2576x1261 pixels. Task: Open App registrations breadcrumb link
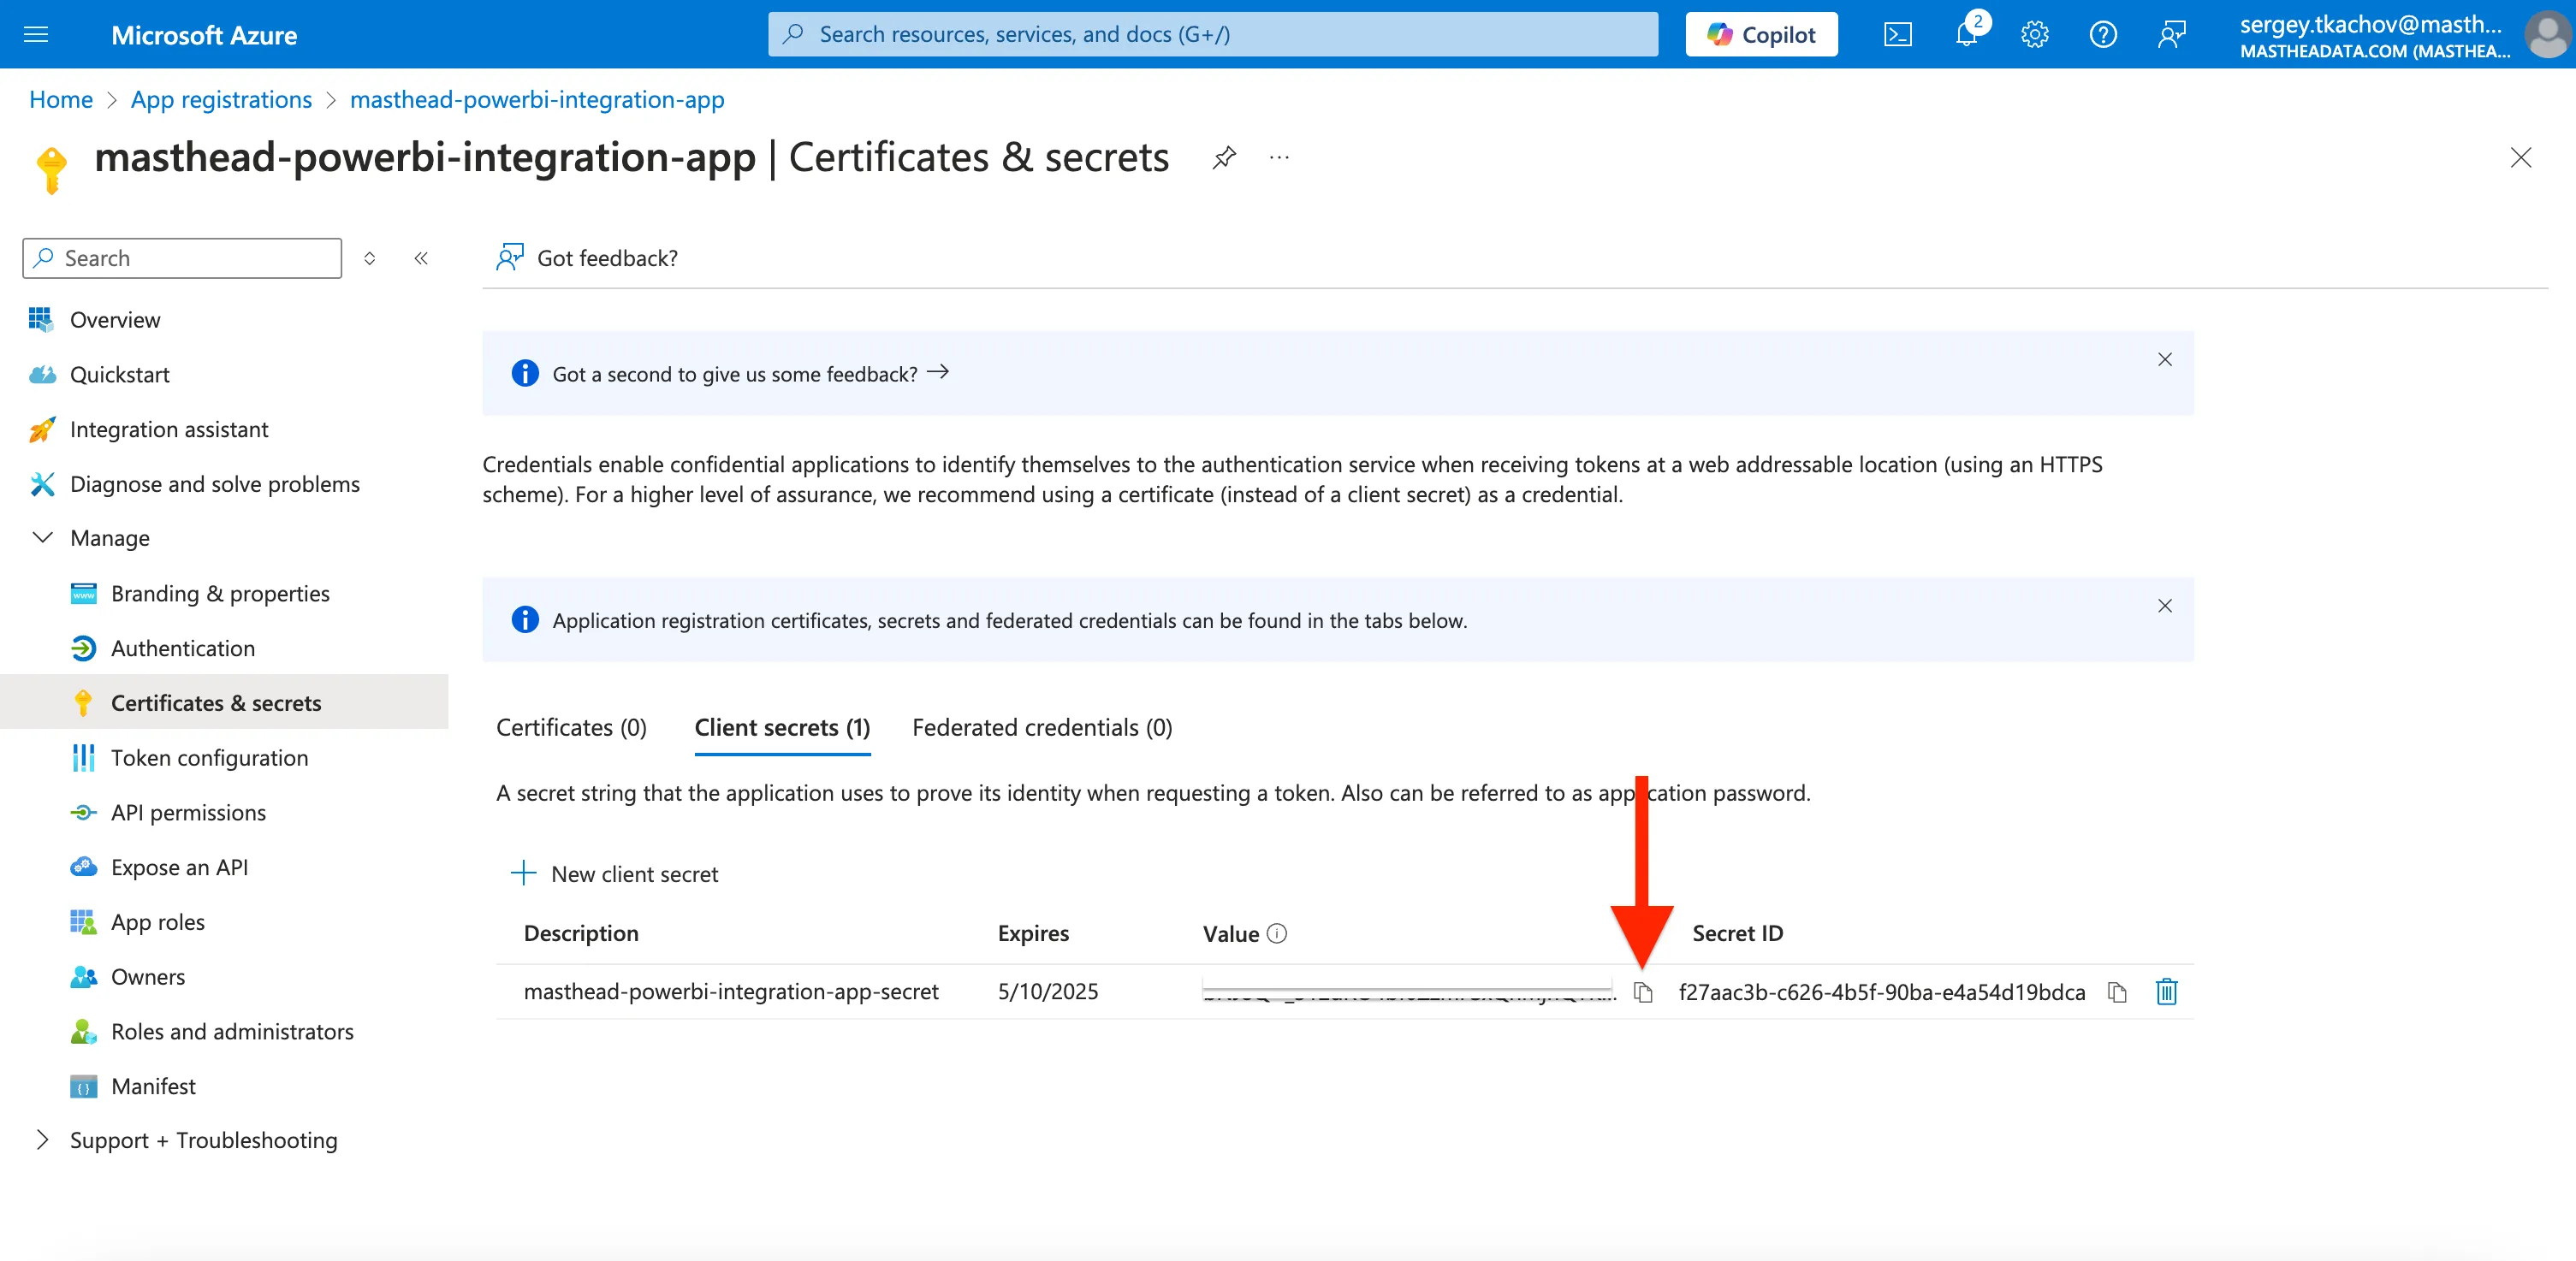point(221,100)
